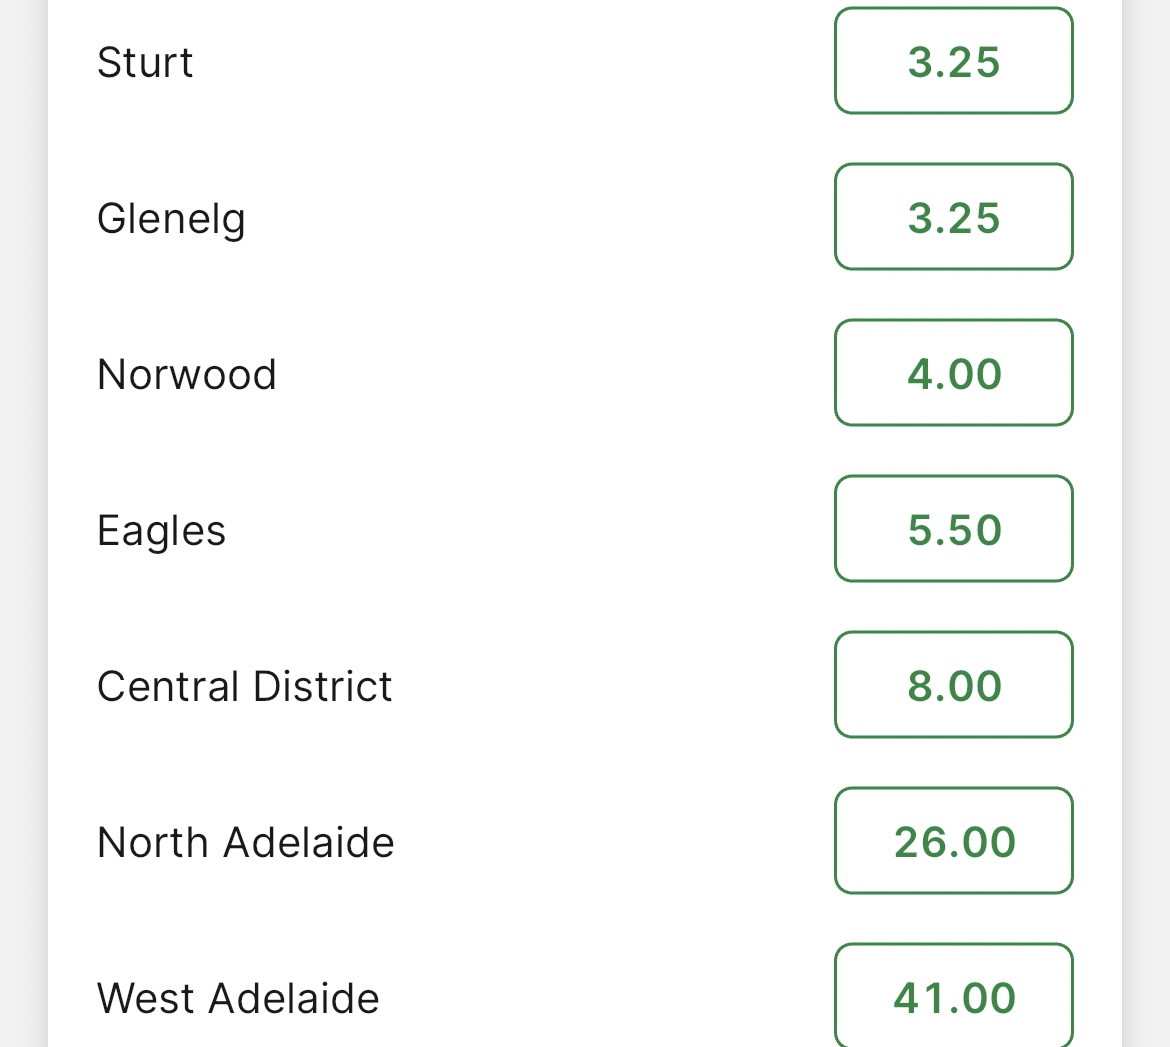Select the West Adelaide team label
This screenshot has height=1047, width=1170.
point(238,998)
